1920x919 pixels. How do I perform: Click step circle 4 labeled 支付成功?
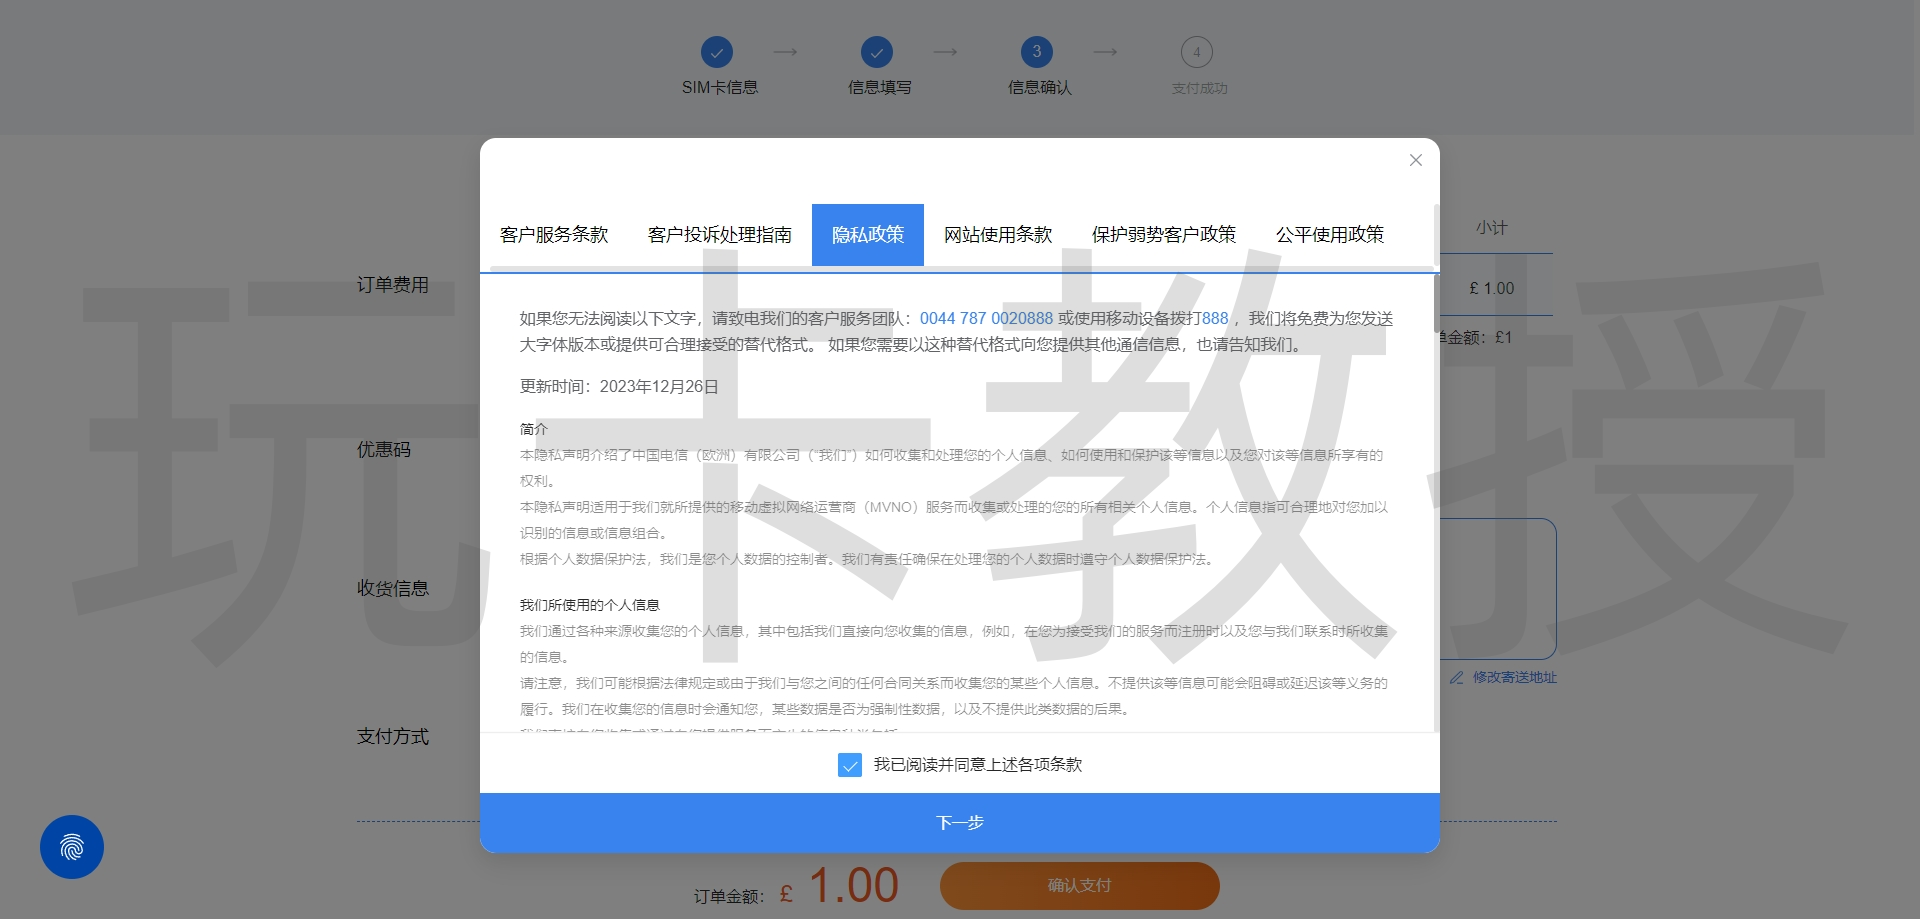point(1197,51)
